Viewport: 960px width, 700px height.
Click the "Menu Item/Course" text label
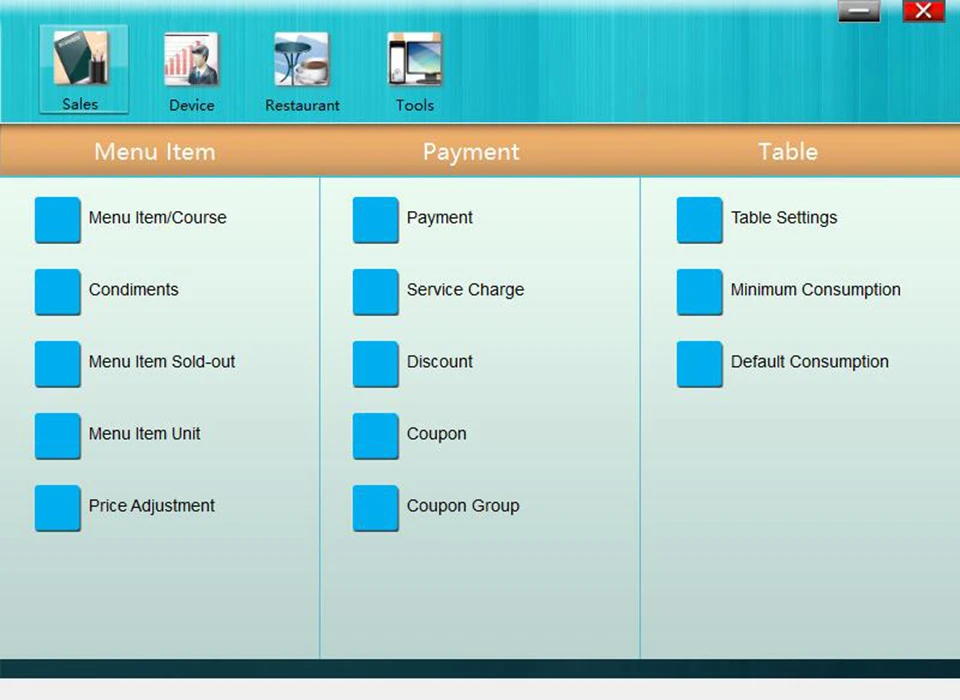point(157,217)
